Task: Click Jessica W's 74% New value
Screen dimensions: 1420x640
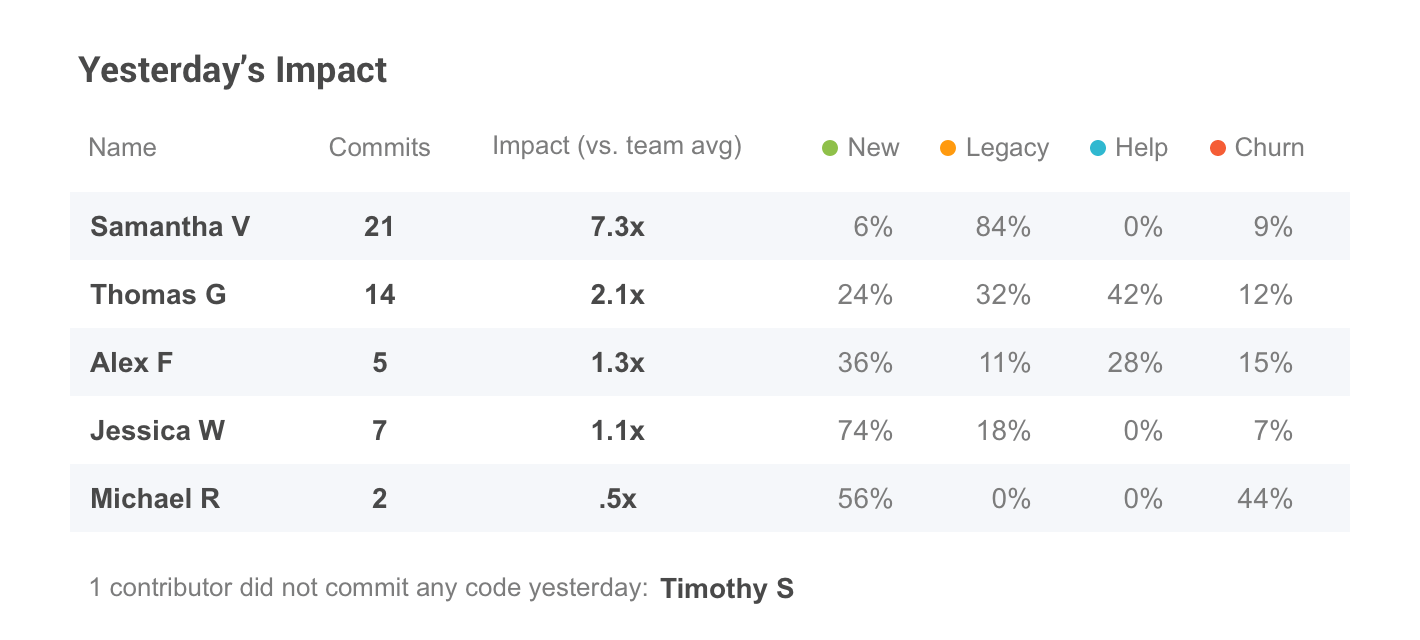Action: tap(865, 431)
